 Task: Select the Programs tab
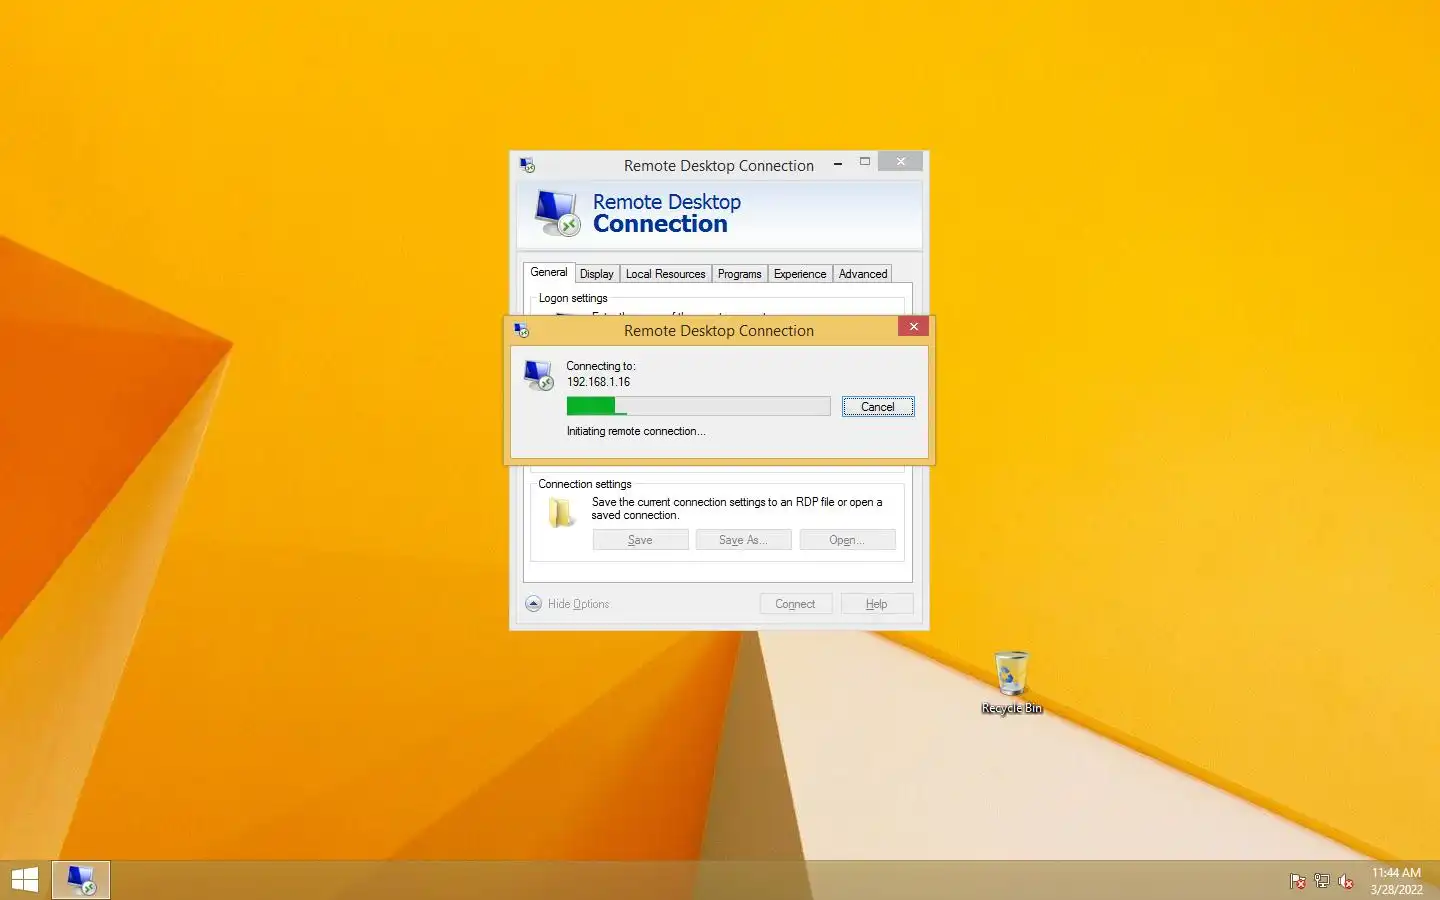pyautogui.click(x=739, y=274)
